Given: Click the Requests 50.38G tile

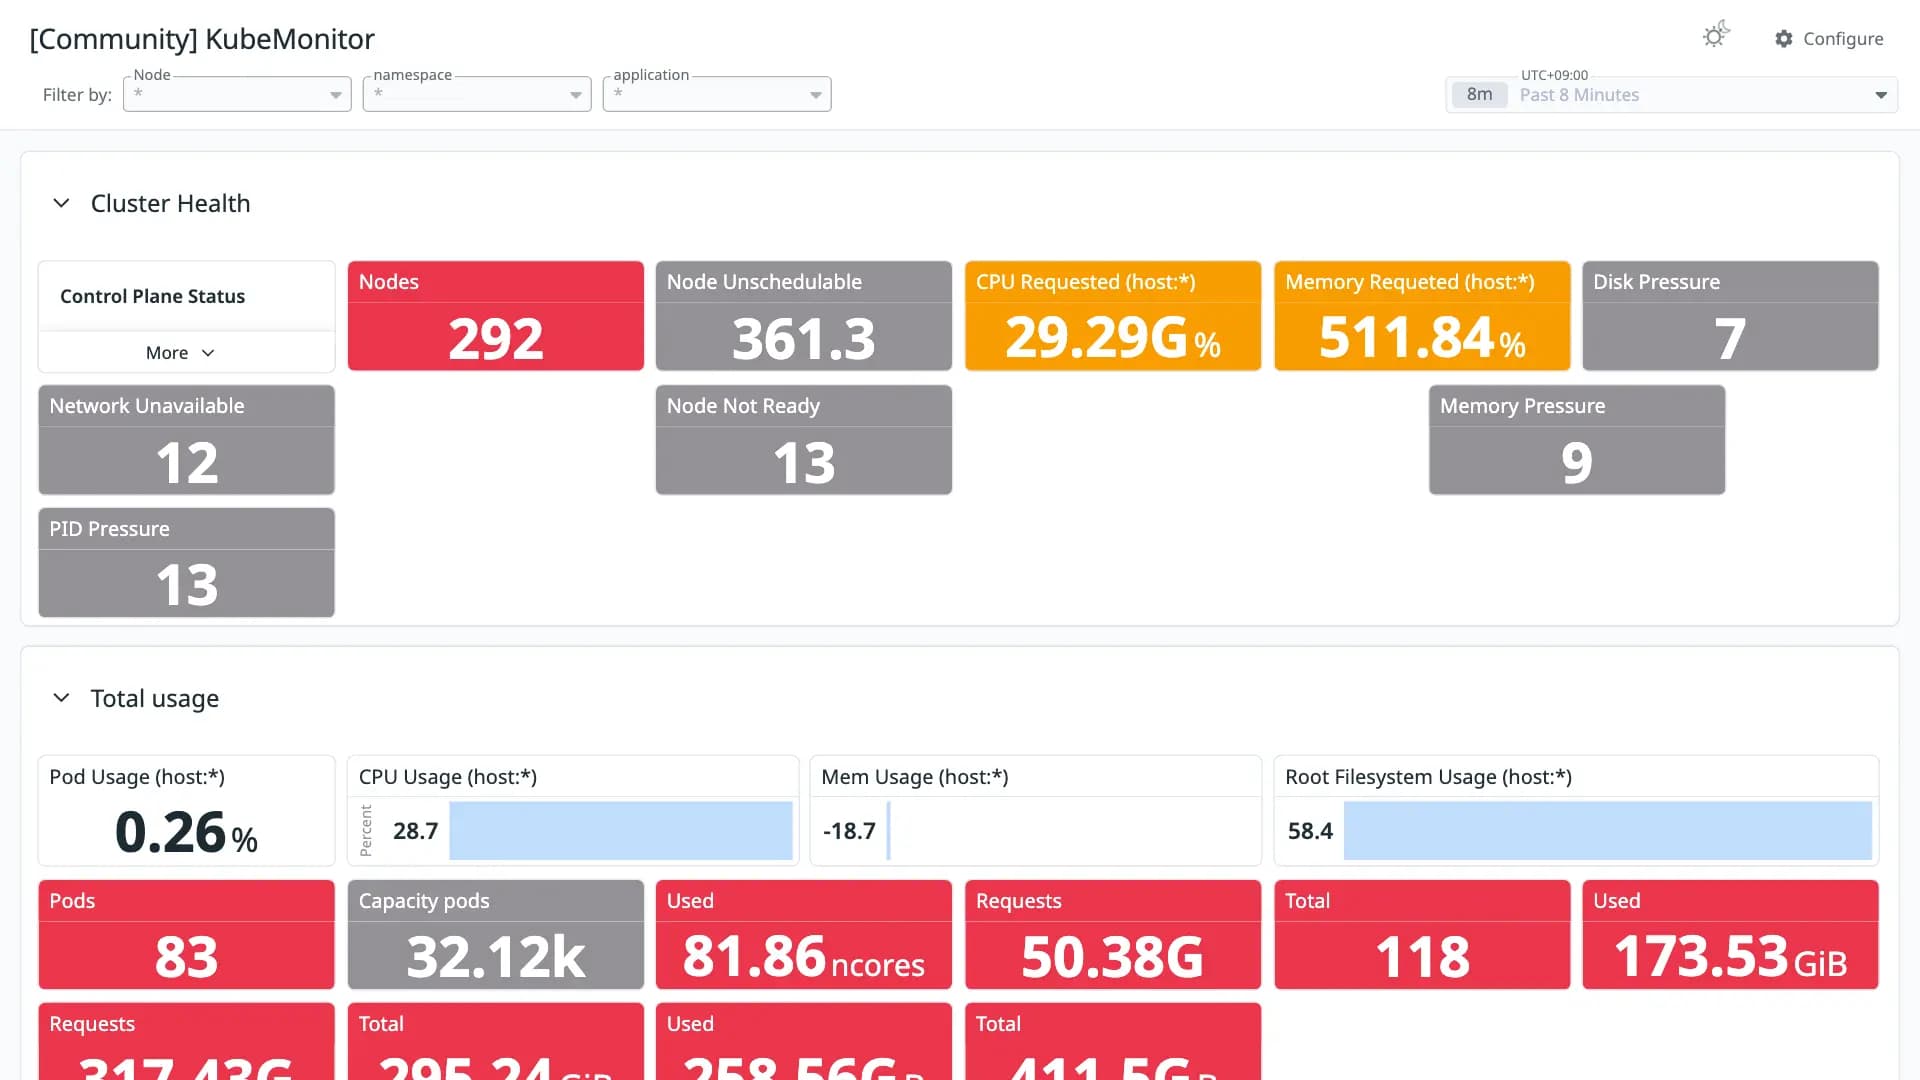Looking at the screenshot, I should point(1113,935).
